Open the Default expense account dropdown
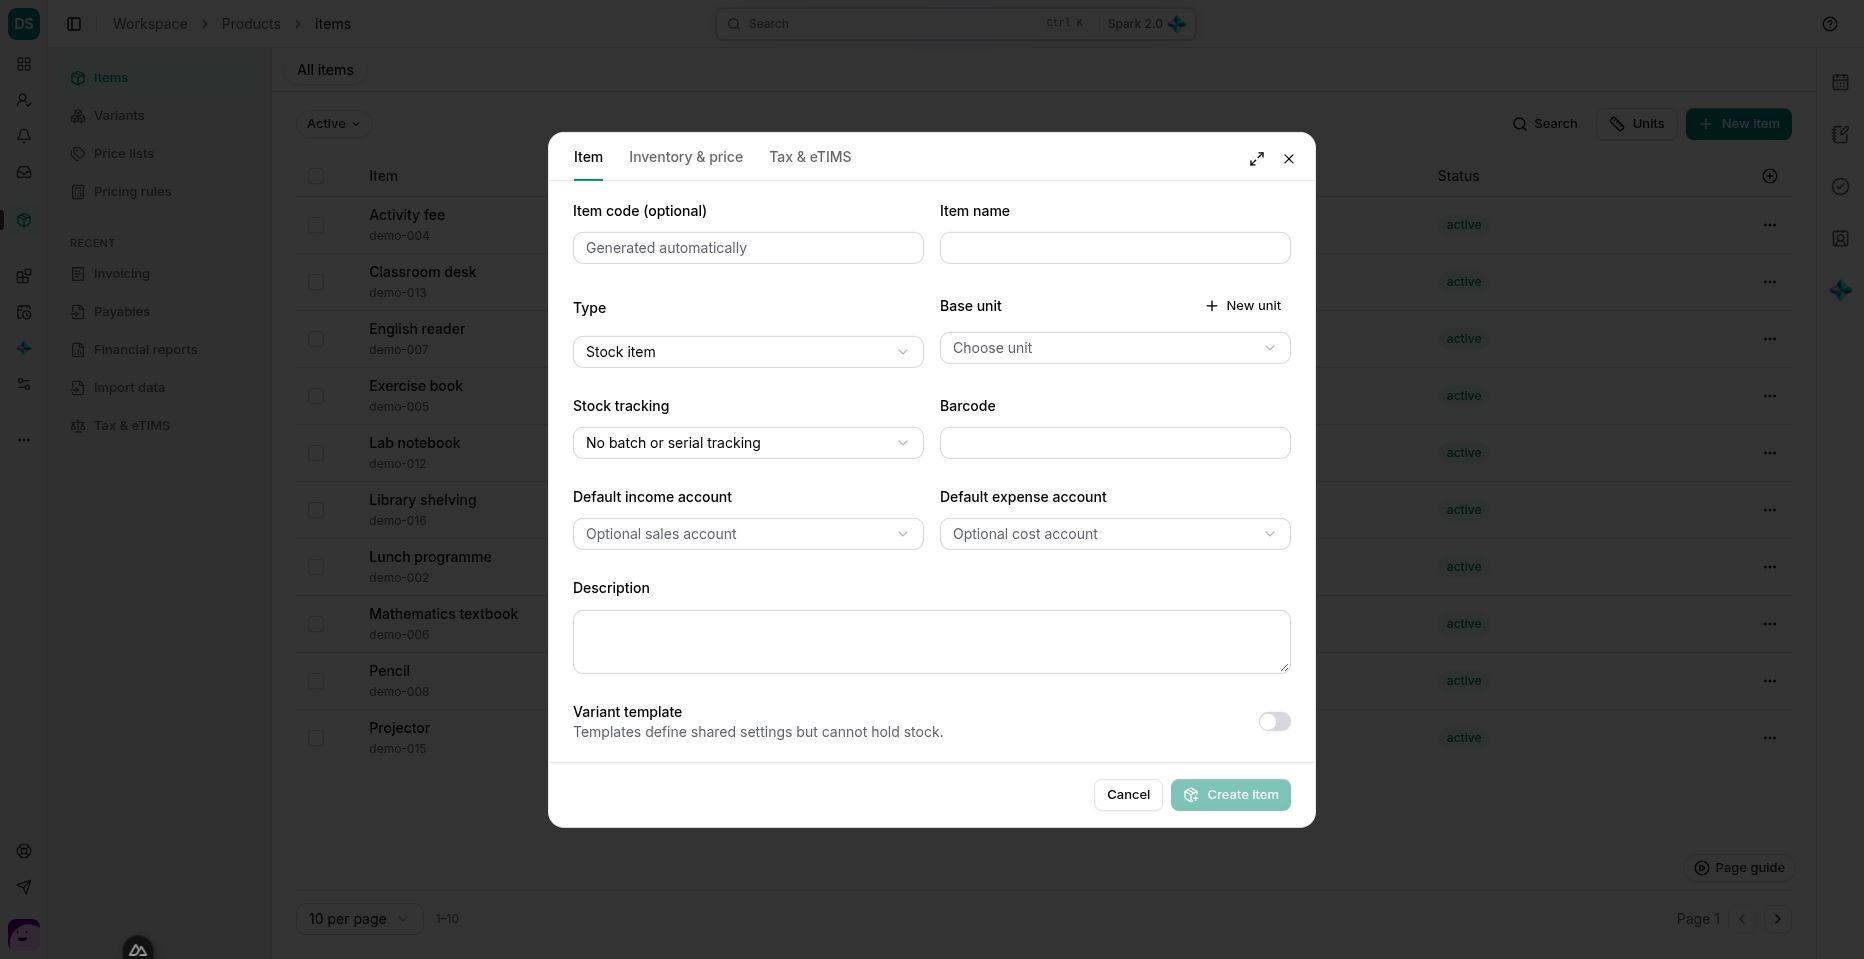The image size is (1864, 959). pyautogui.click(x=1115, y=534)
